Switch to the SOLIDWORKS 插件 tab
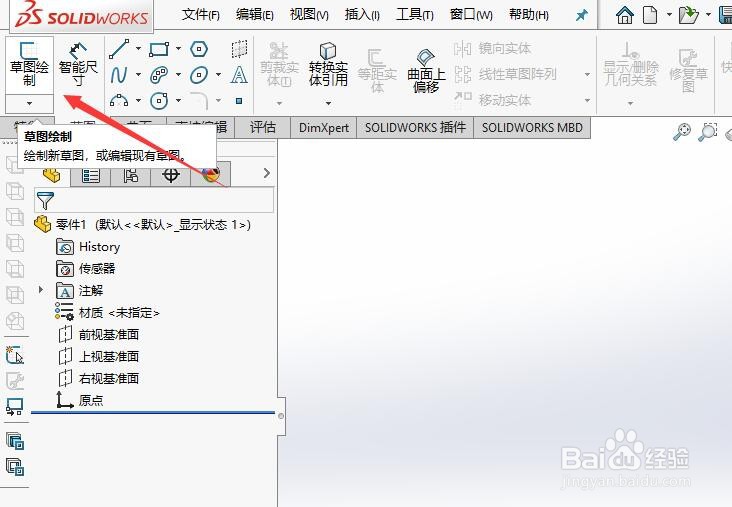This screenshot has height=507, width=732. pos(415,127)
